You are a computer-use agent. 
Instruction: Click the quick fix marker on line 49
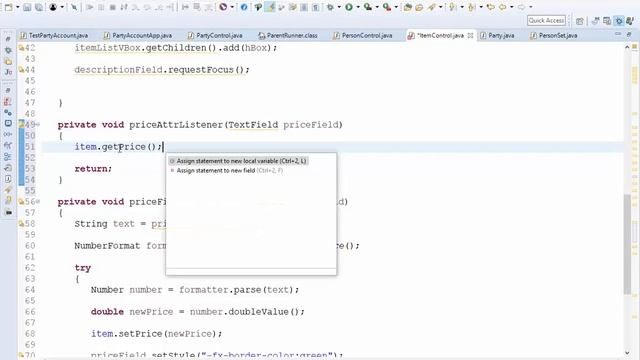[x=21, y=124]
